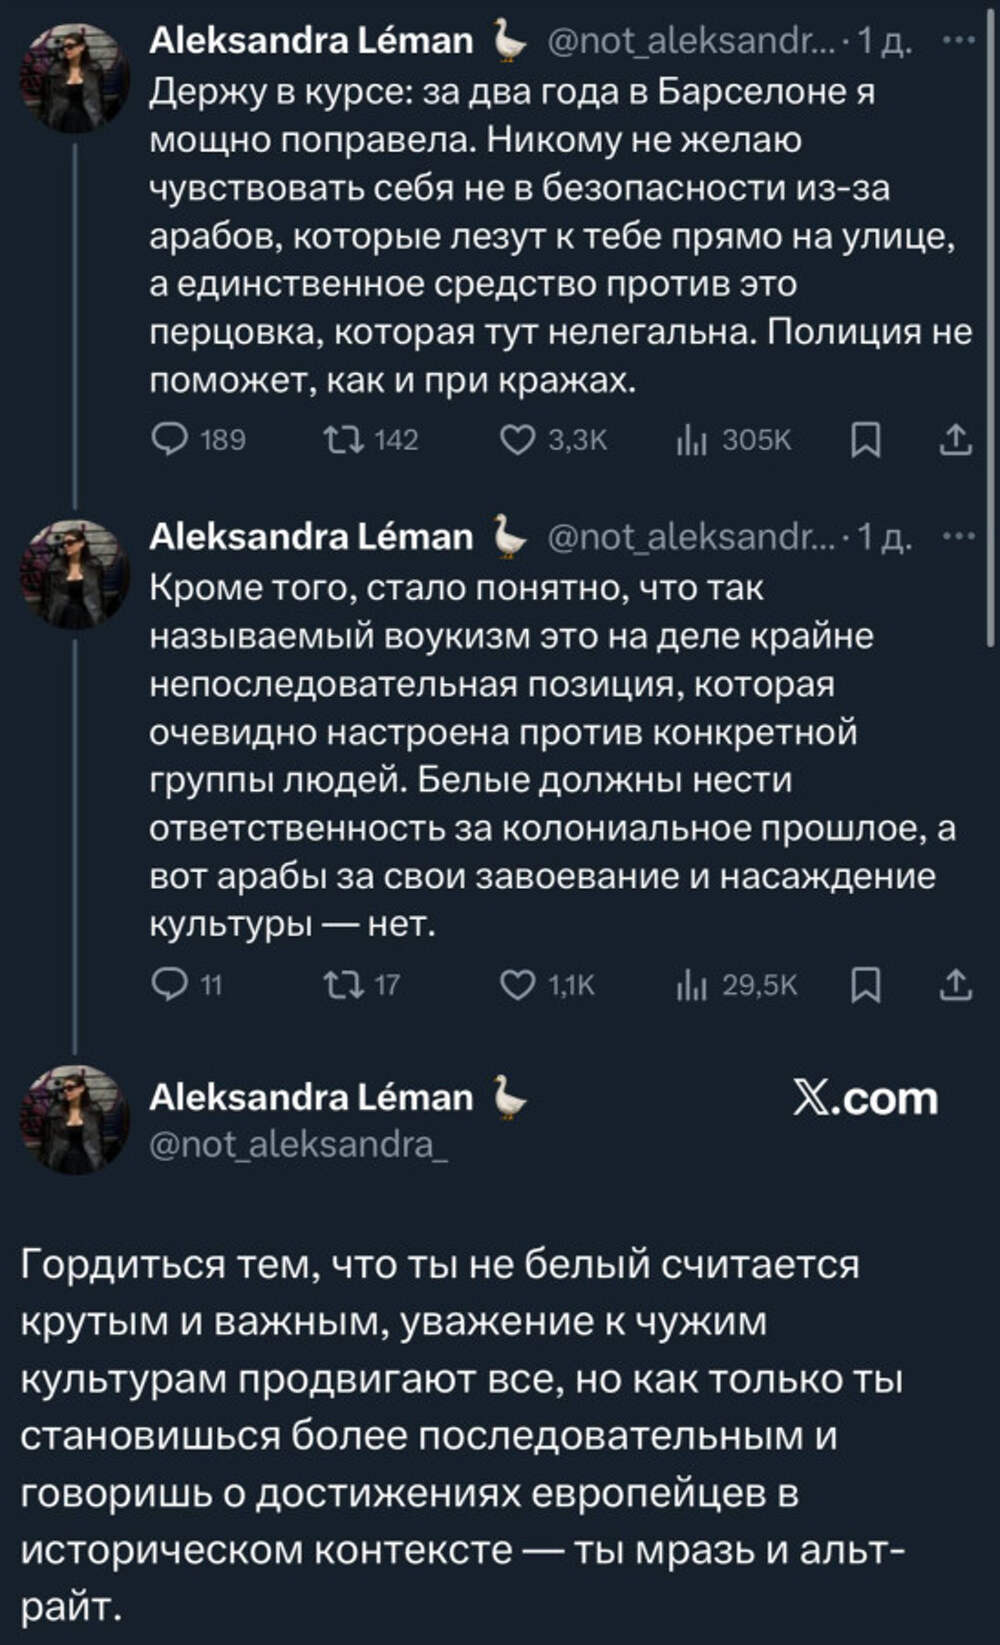Open profile avatar beside the third tweet
Image resolution: width=1000 pixels, height=1645 pixels.
(x=75, y=1118)
